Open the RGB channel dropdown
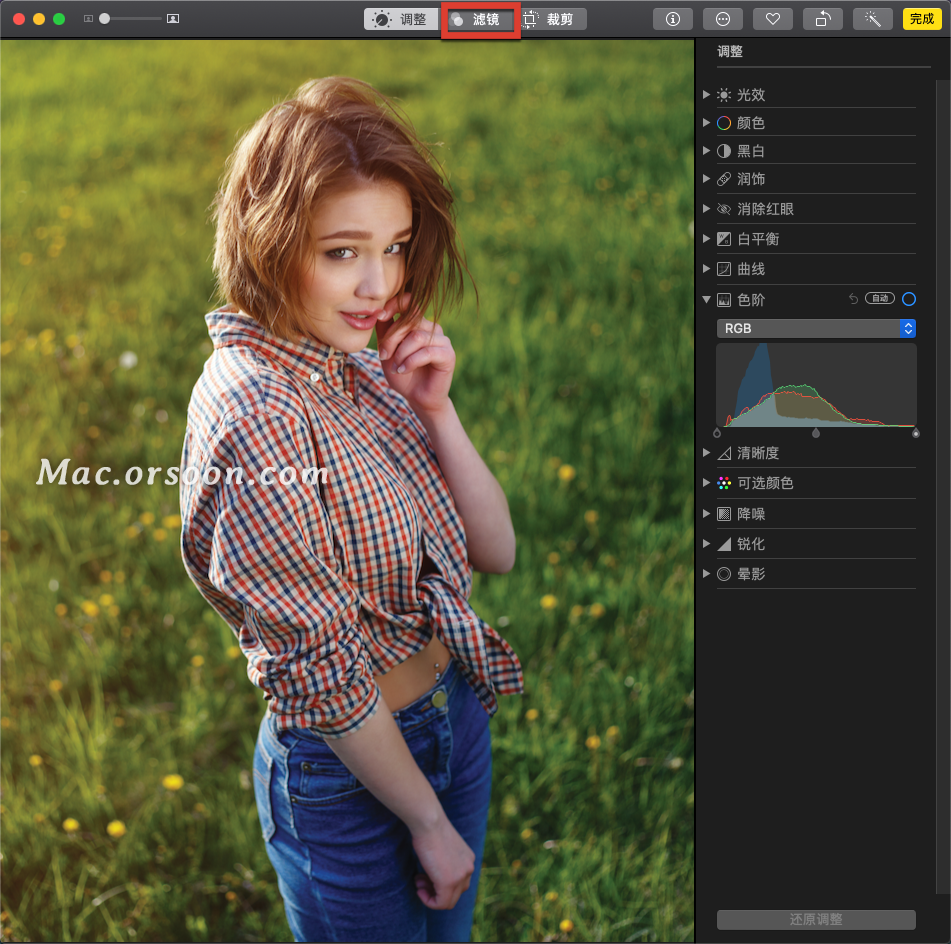The height and width of the screenshot is (944, 951). pyautogui.click(x=816, y=328)
